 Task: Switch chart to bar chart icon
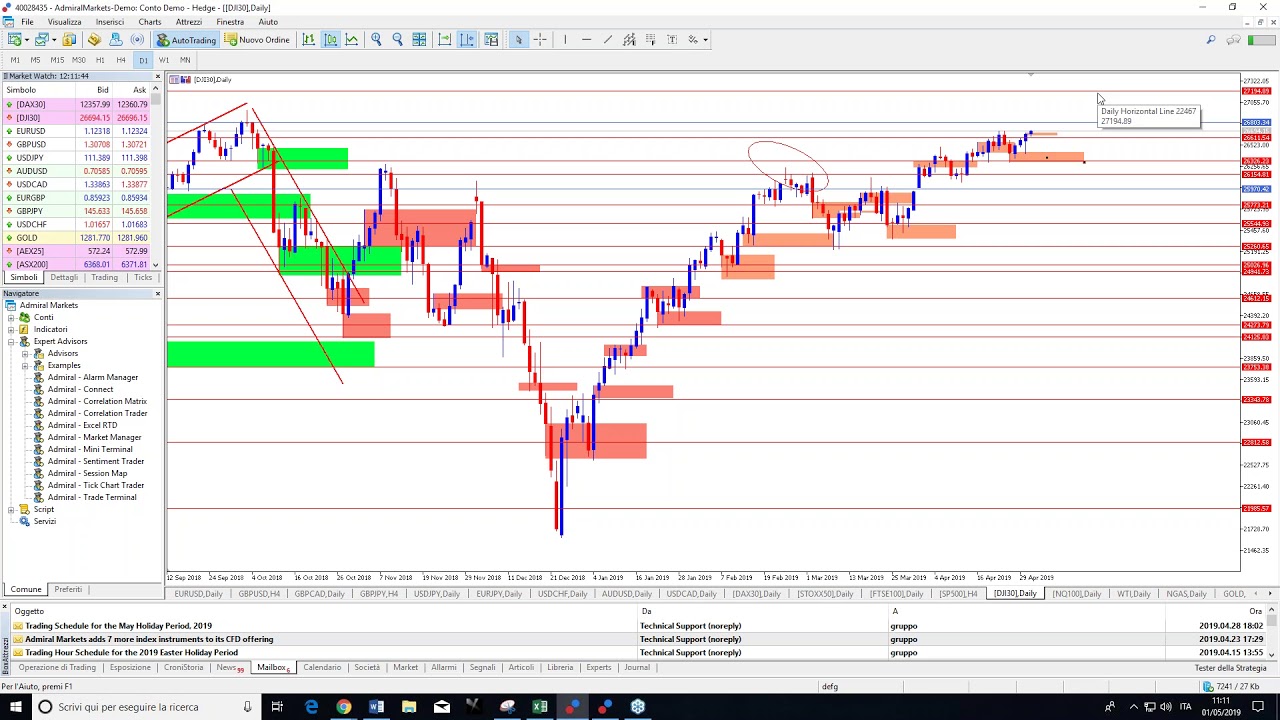[308, 40]
